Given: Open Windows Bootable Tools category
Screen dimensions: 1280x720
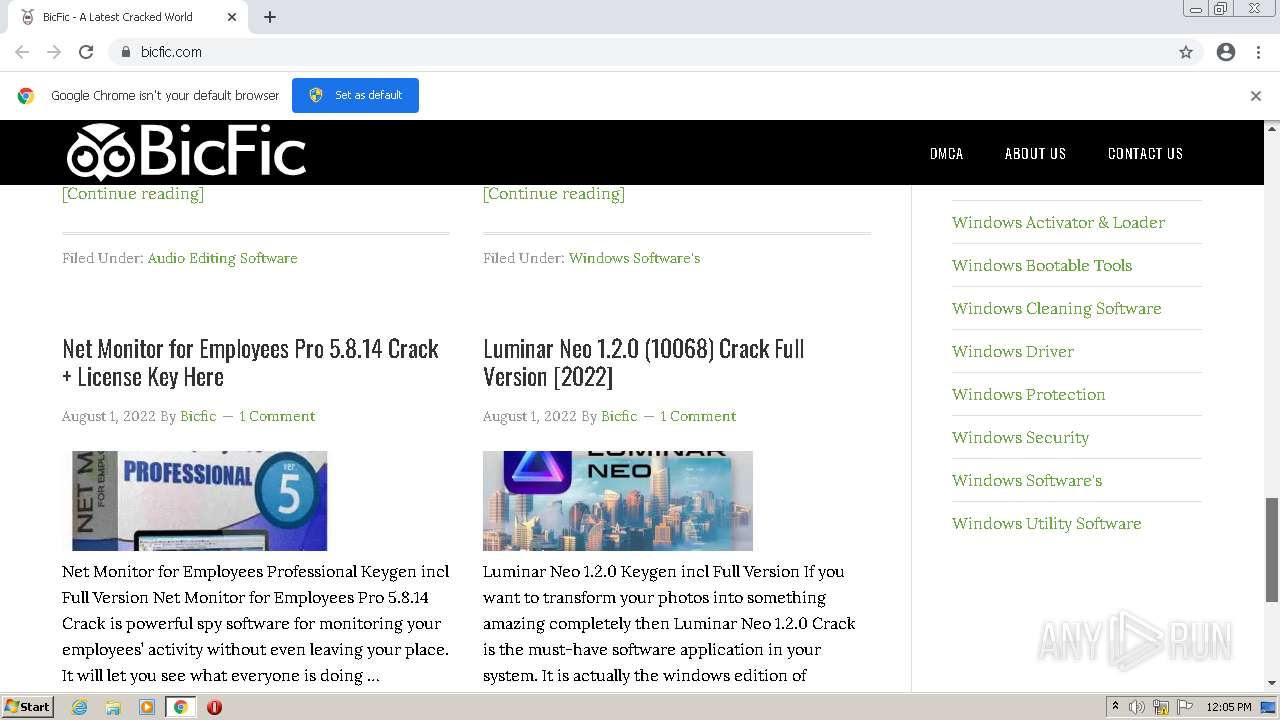Looking at the screenshot, I should (1042, 265).
